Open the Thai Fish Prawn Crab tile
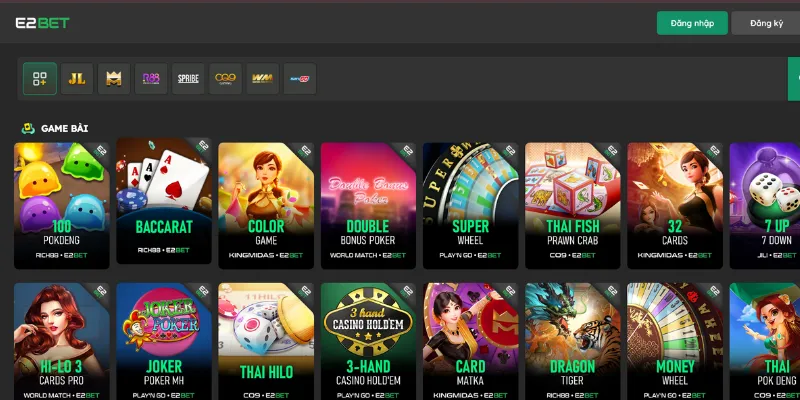Image resolution: width=800 pixels, height=400 pixels. click(x=573, y=206)
